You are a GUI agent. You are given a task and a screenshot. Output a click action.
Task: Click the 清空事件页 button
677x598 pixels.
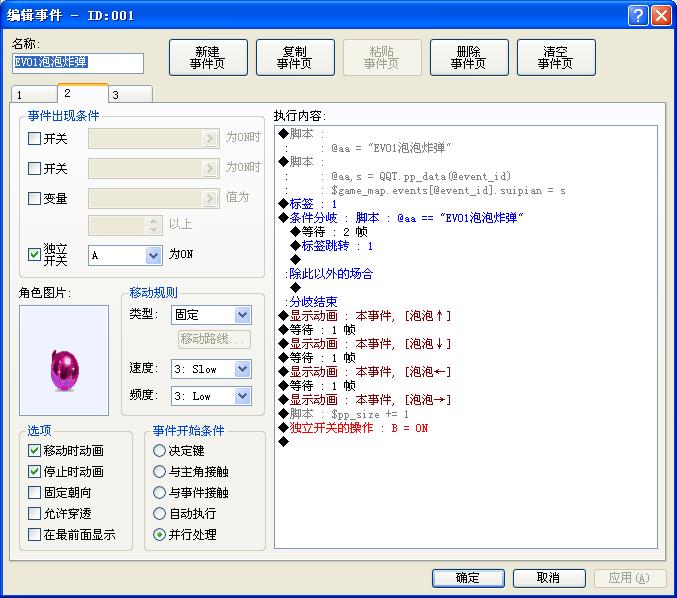556,57
